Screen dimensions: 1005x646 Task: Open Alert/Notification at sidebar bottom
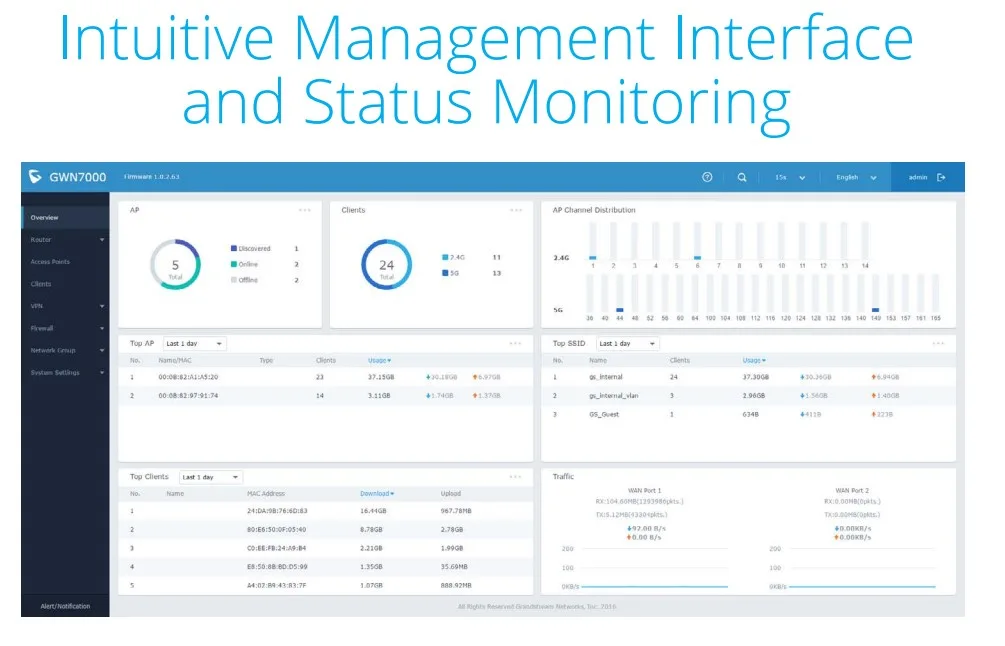click(x=65, y=606)
